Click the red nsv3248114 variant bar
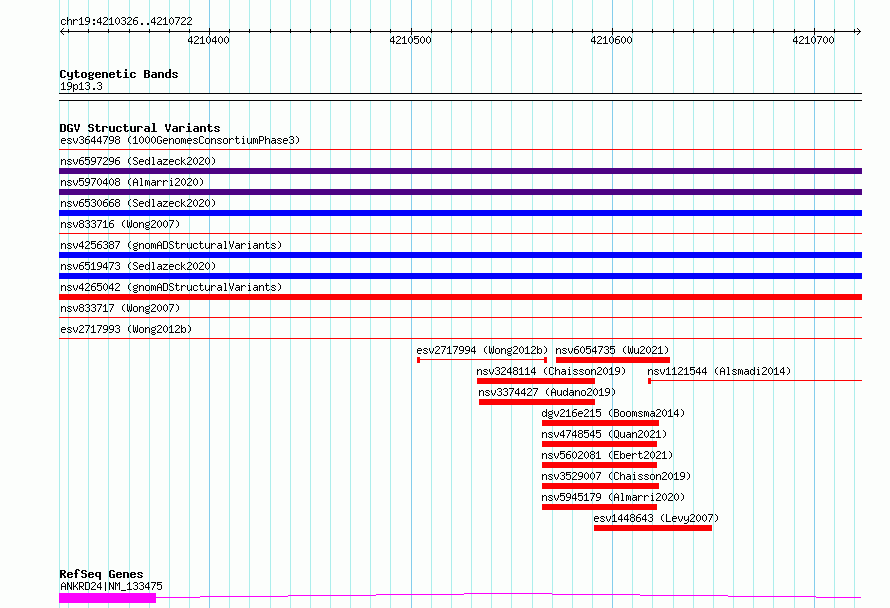 click(x=536, y=381)
